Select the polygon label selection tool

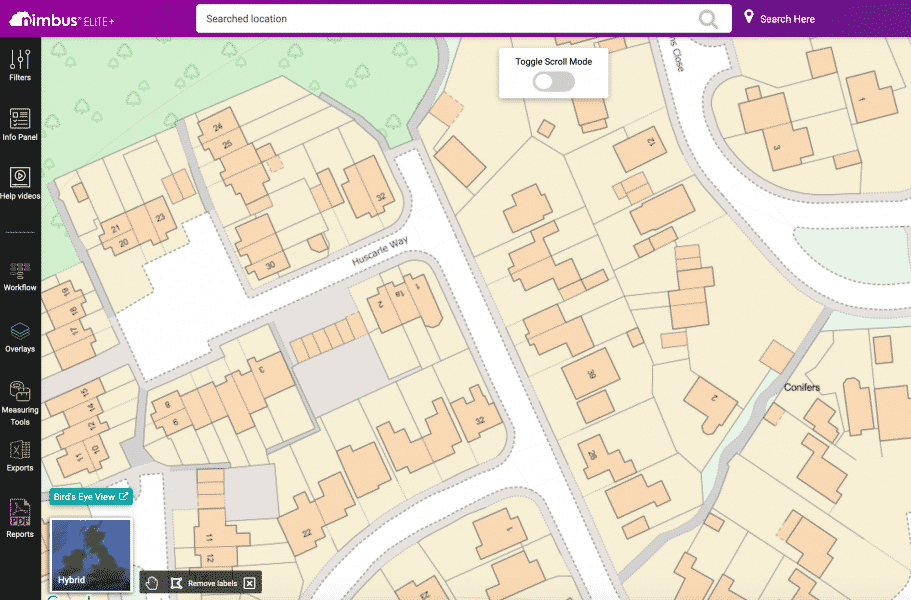click(175, 582)
